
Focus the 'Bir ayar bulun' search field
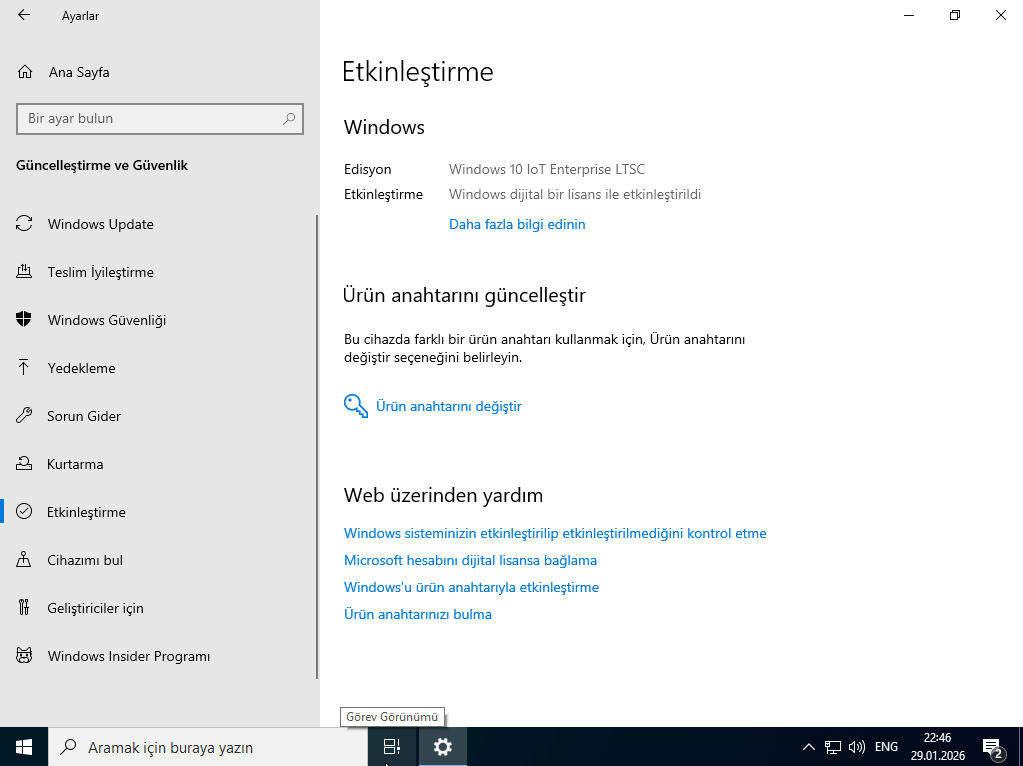point(160,119)
